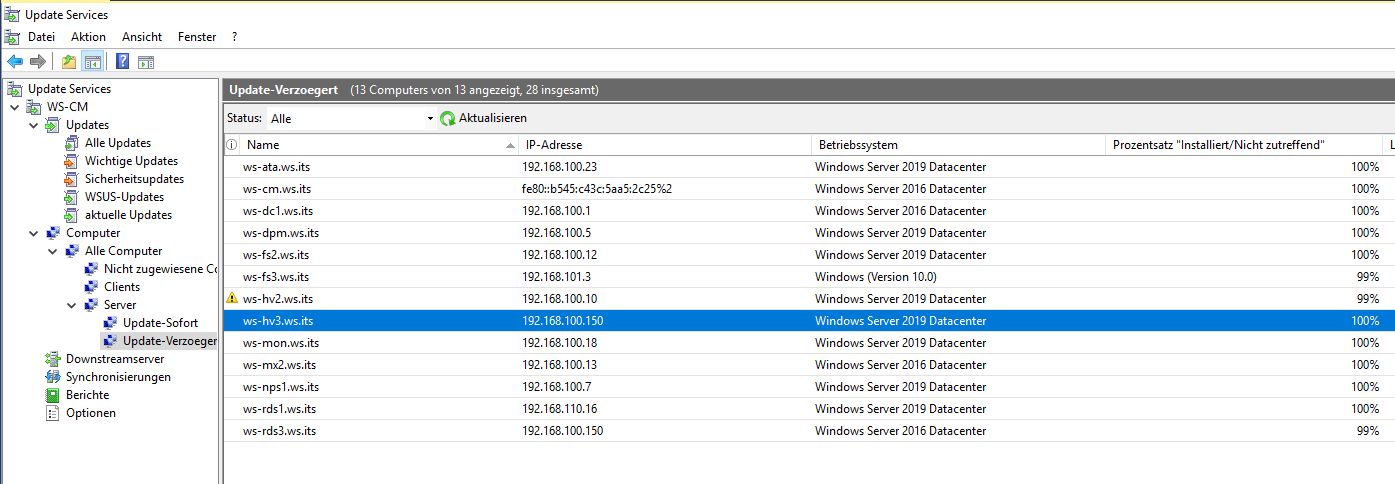Open the Ansicht menu
Viewport: 1395px width, 484px height.
(142, 37)
